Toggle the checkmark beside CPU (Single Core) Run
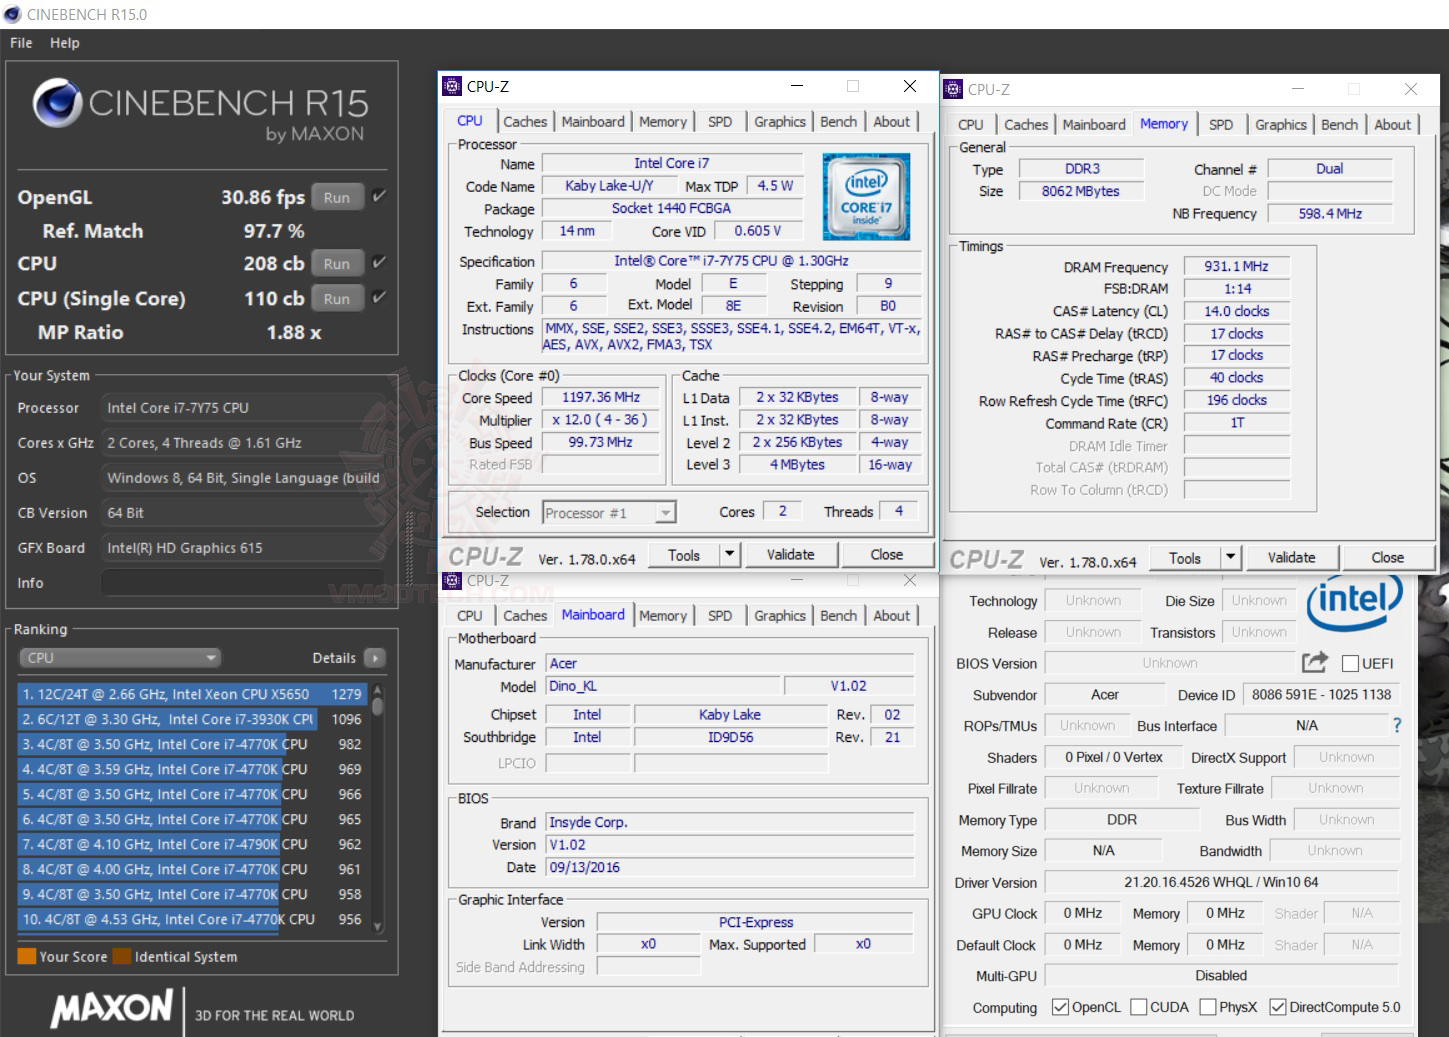This screenshot has width=1449, height=1037. [379, 298]
